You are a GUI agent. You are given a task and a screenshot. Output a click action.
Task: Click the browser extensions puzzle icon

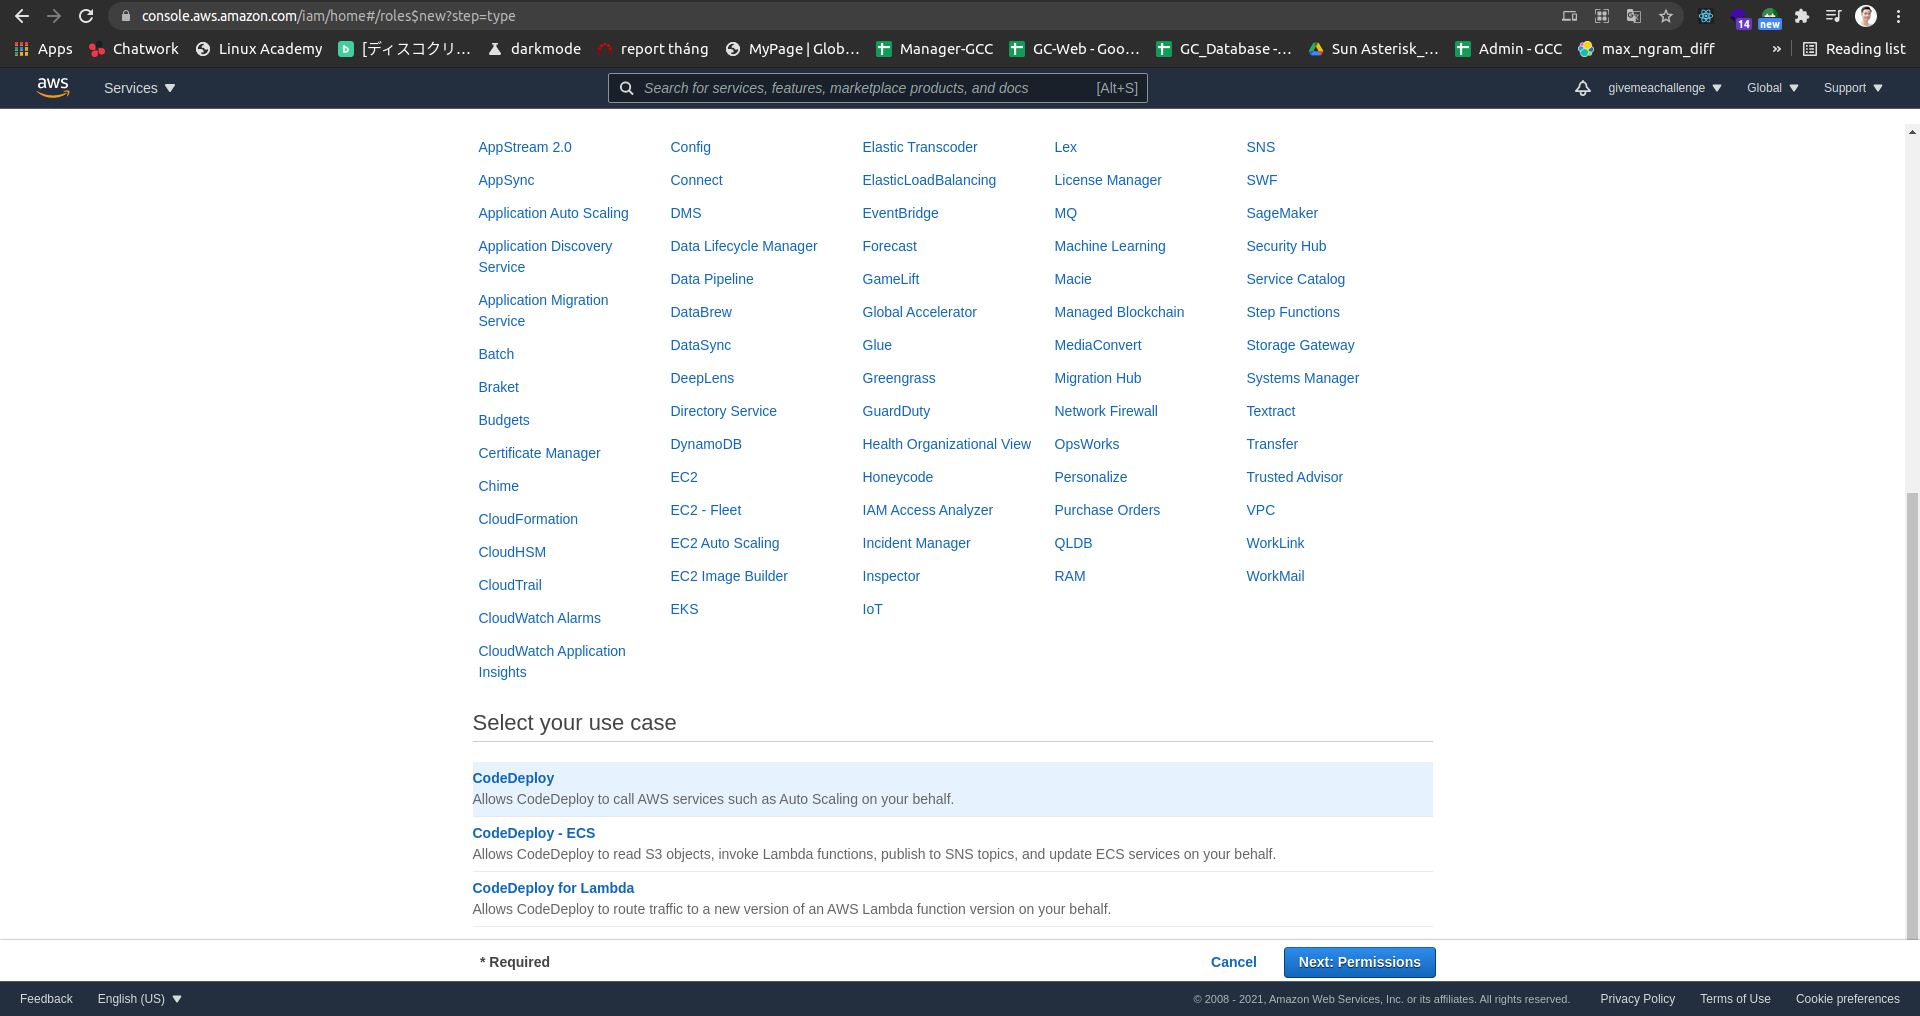tap(1803, 16)
